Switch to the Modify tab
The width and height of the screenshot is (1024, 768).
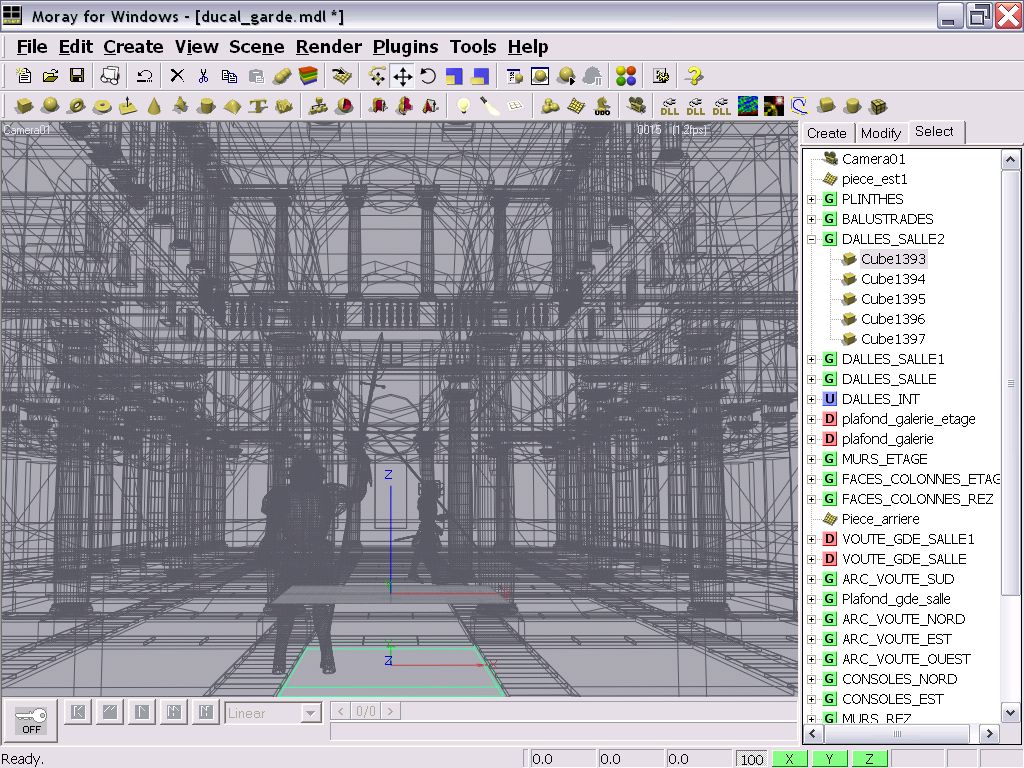(880, 133)
